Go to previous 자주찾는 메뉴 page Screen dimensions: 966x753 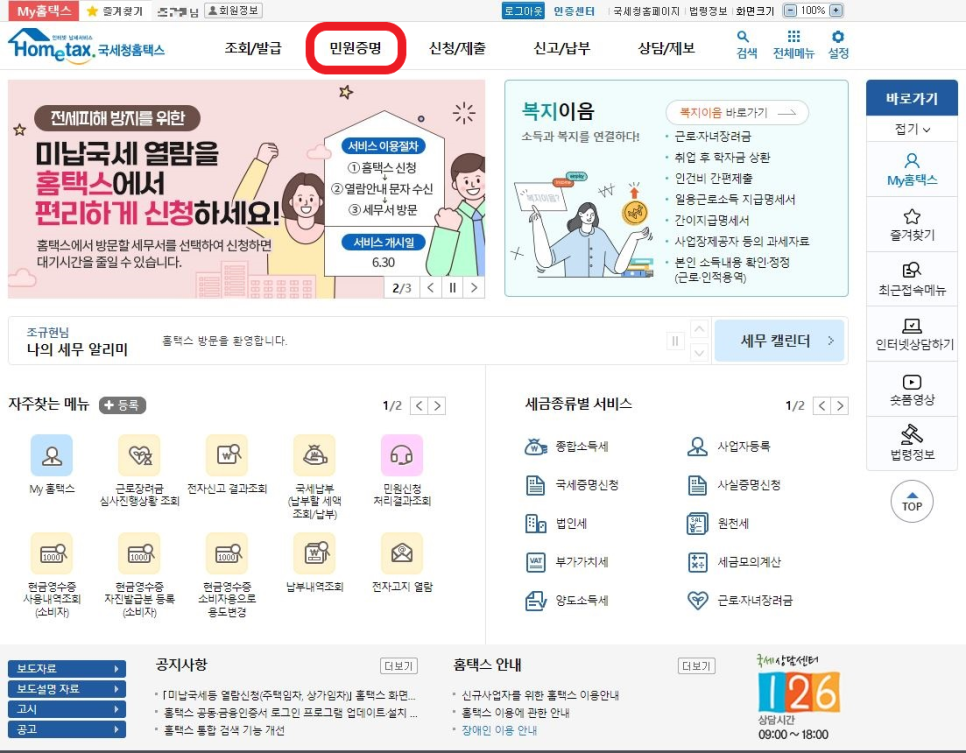(419, 405)
